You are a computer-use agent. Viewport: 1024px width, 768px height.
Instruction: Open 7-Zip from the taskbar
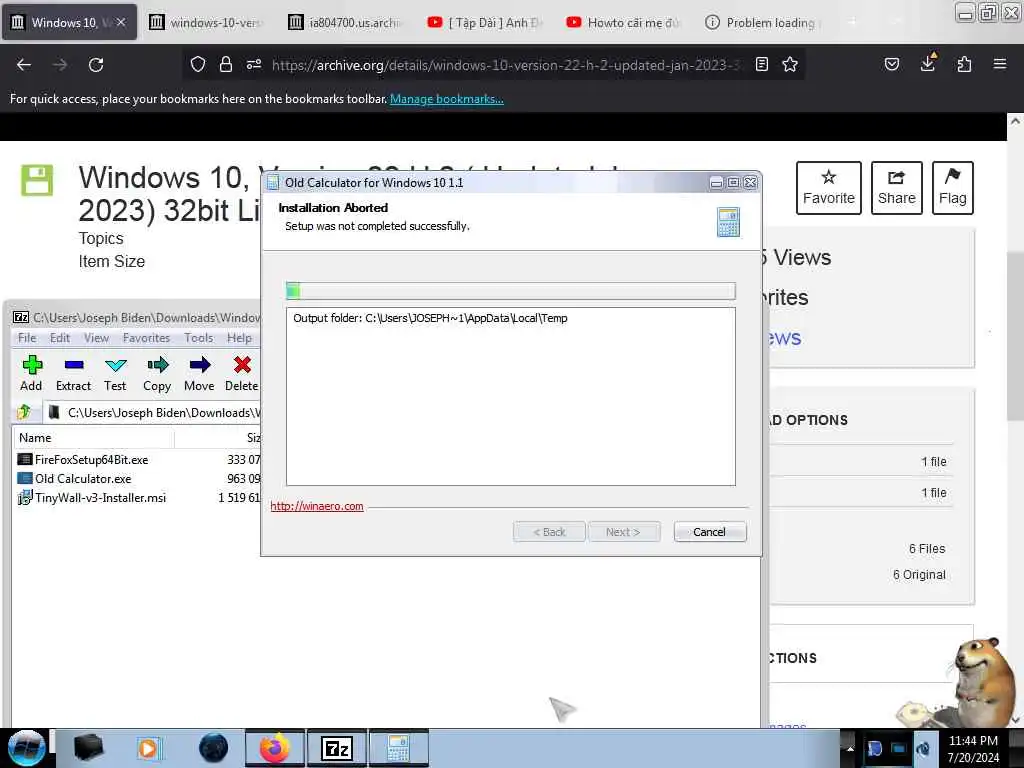337,748
